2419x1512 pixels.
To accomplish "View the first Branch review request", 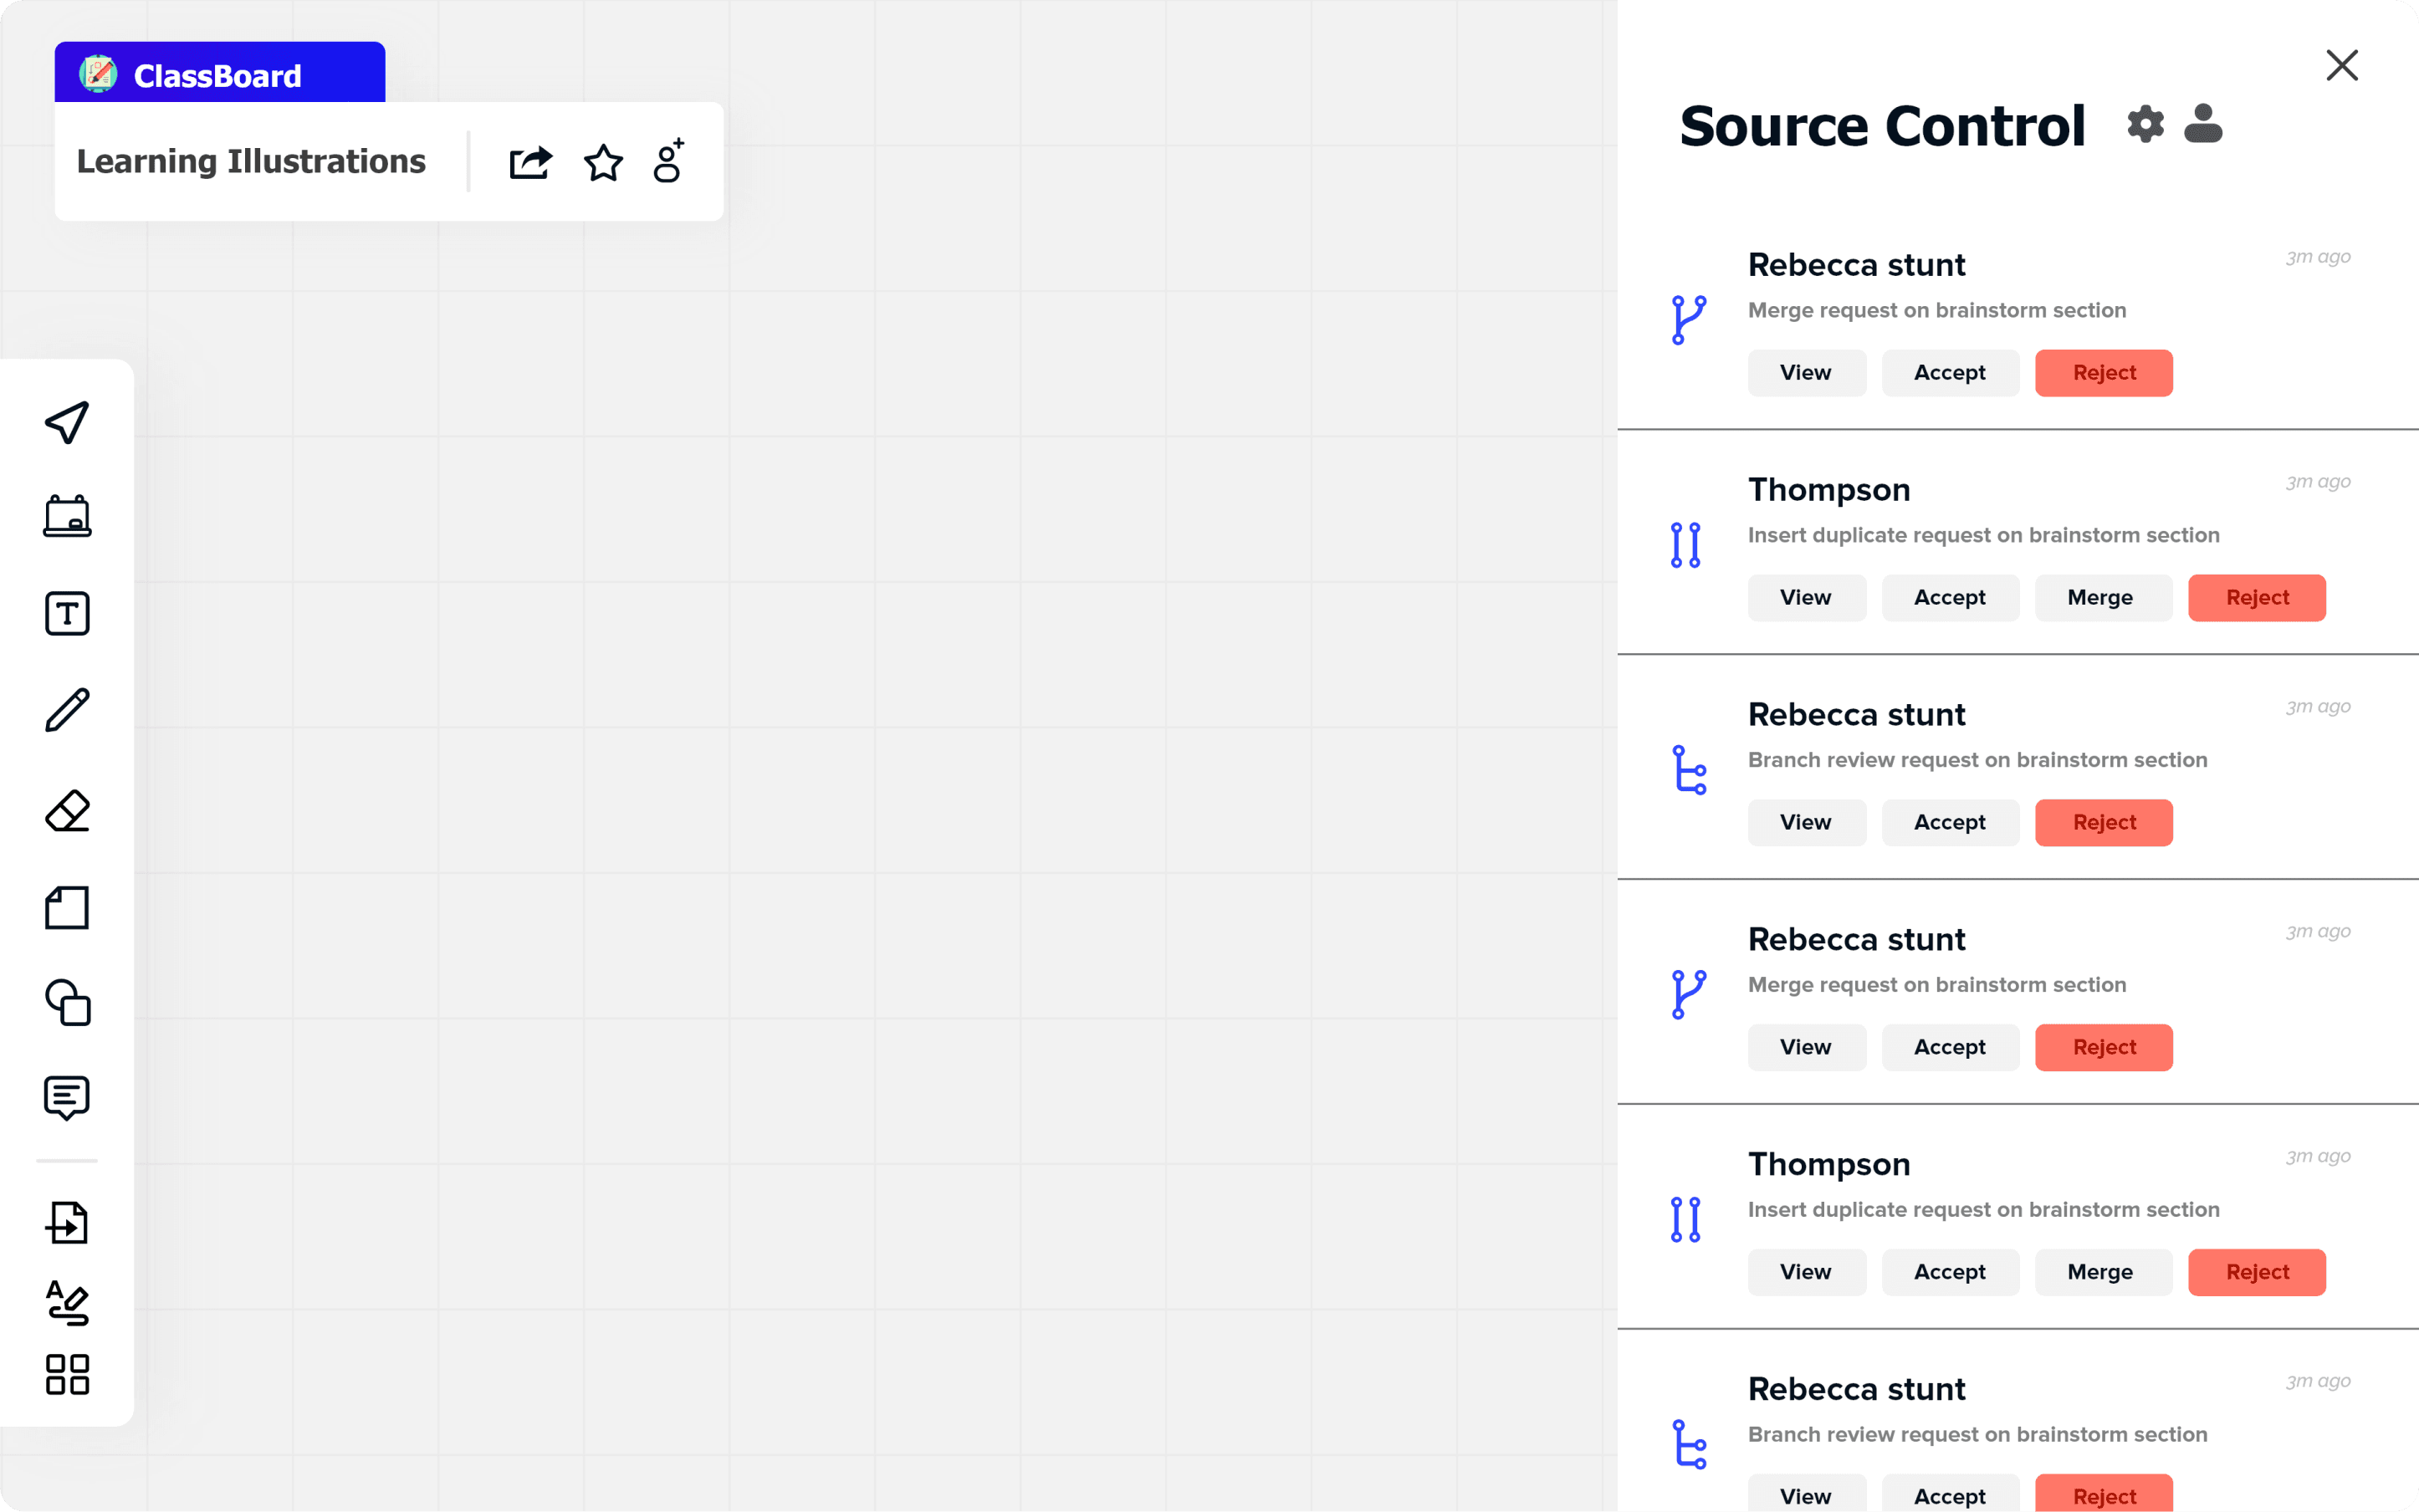I will 1806,823.
